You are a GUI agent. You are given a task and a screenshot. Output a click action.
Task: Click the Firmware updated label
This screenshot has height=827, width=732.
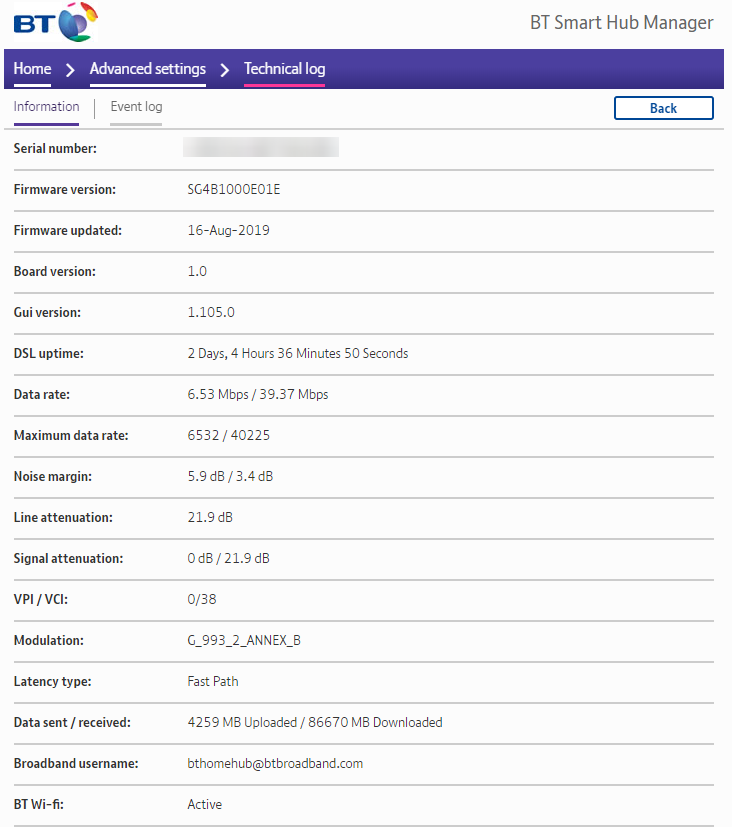[68, 230]
